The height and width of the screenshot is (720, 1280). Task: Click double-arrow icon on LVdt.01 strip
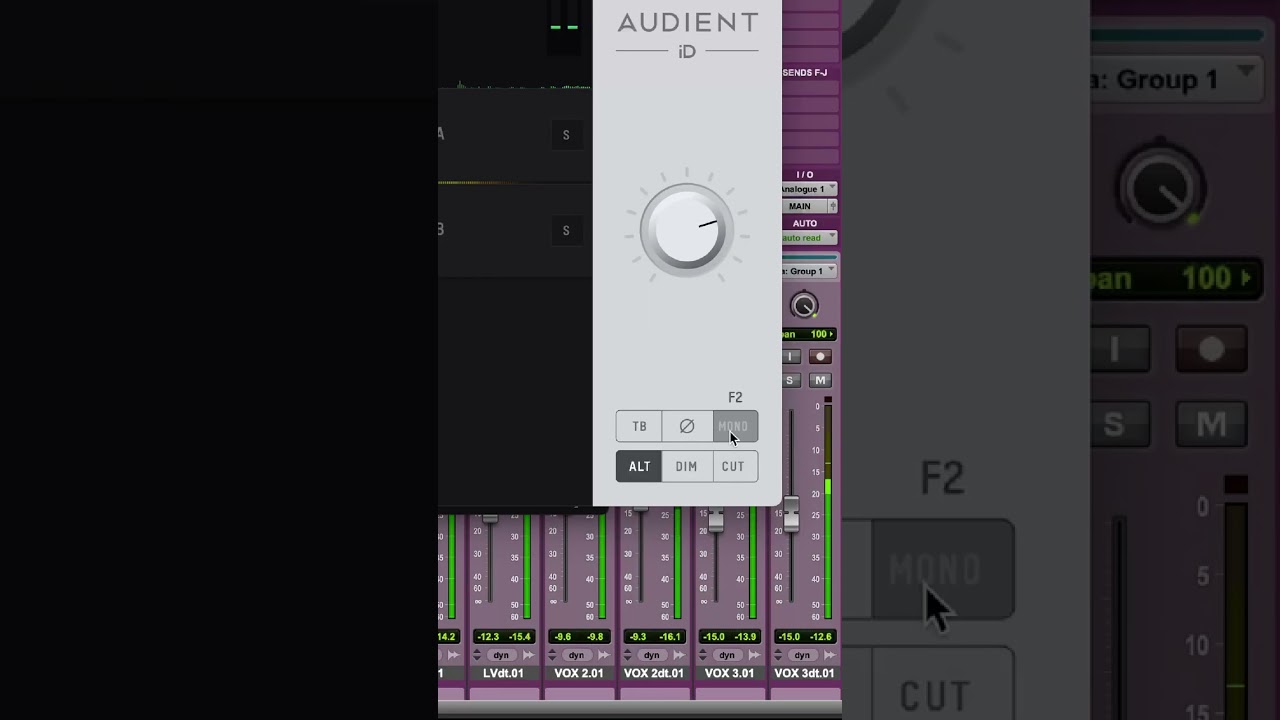tap(529, 655)
